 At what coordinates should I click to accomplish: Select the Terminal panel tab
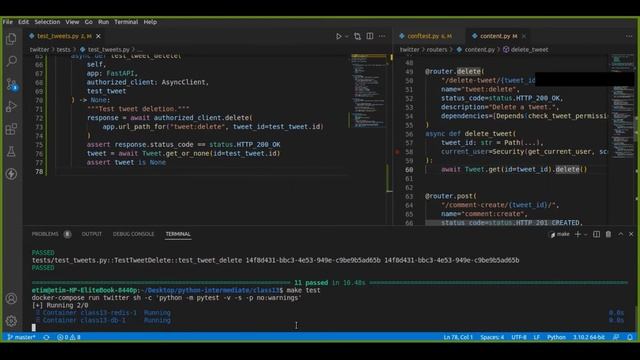click(178, 234)
